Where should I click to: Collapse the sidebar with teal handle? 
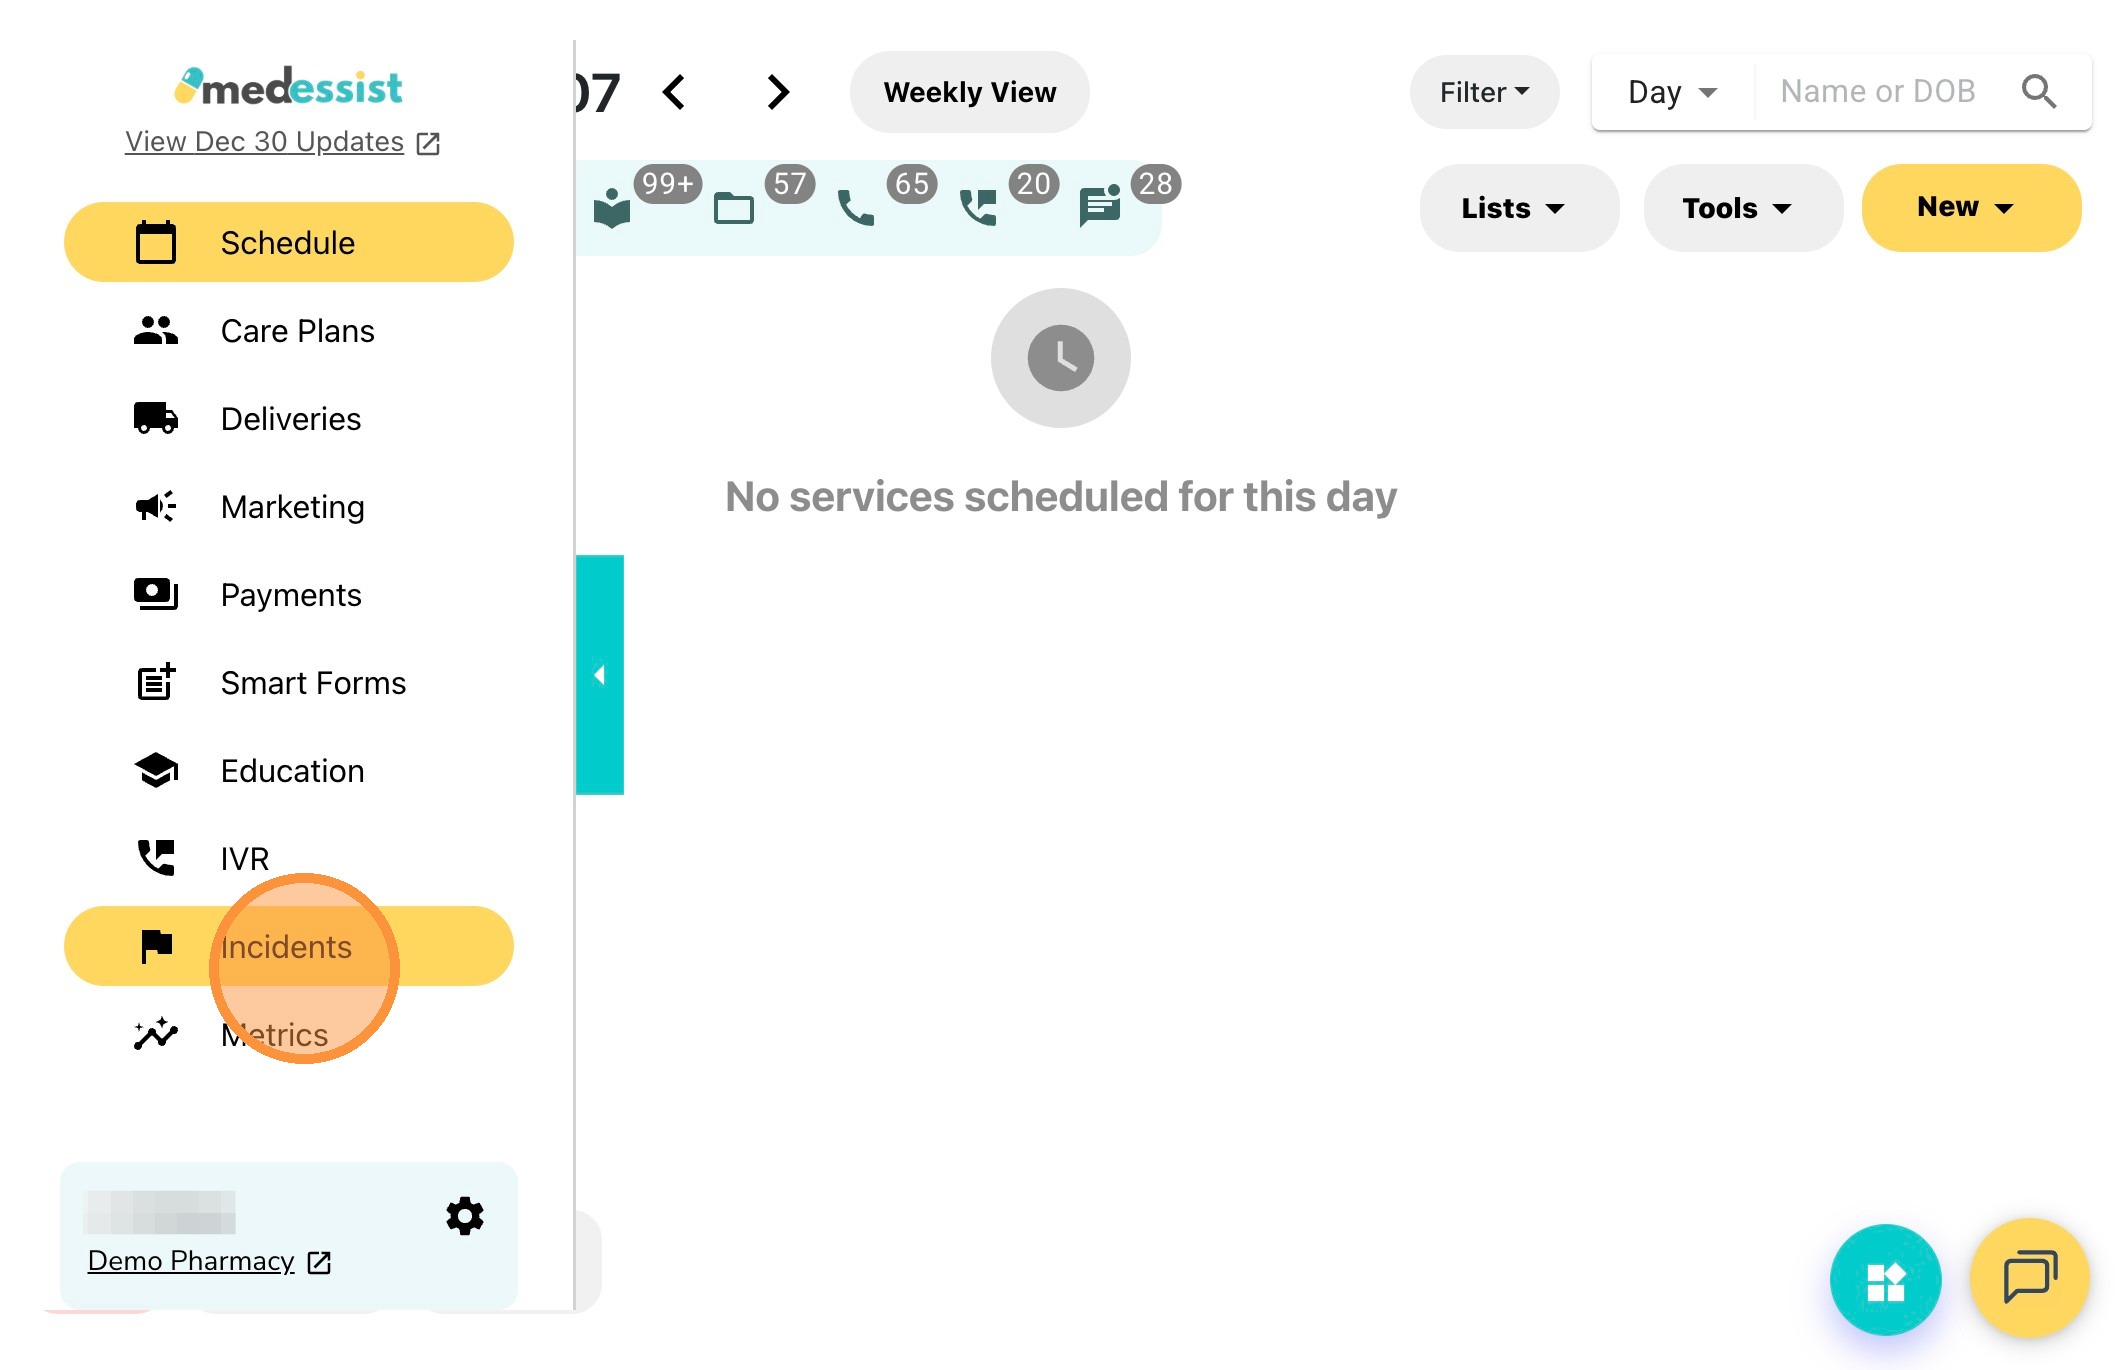point(600,675)
